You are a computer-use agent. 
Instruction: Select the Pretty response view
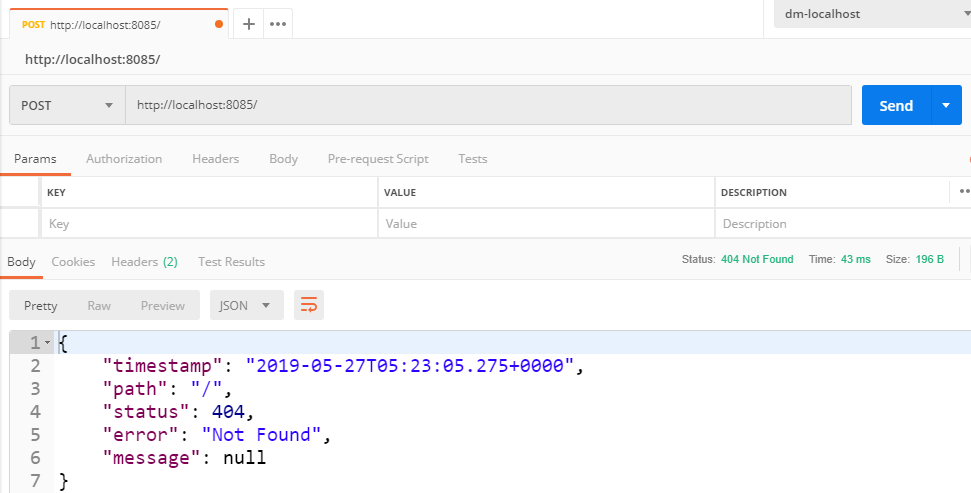[x=41, y=305]
